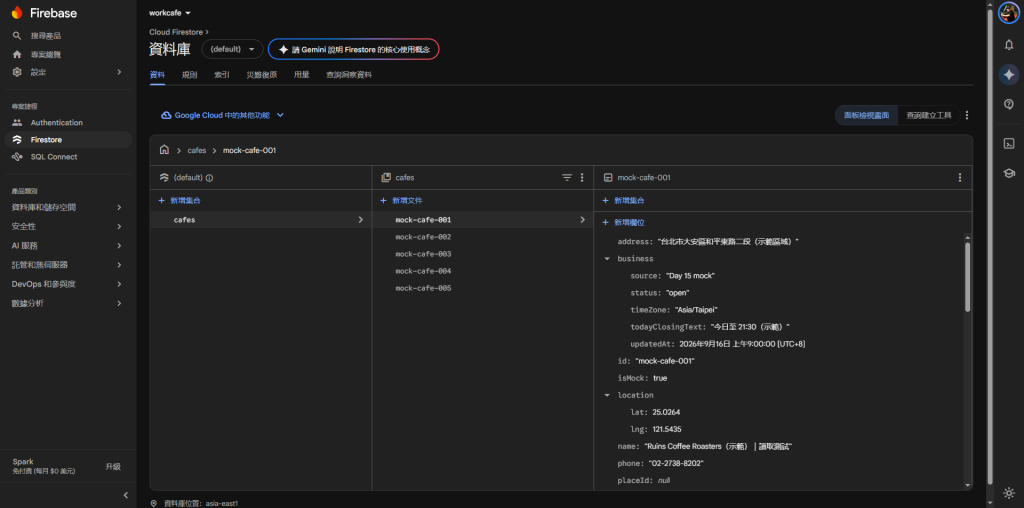Ask Gemini to explain Firestore concepts

coord(353,49)
